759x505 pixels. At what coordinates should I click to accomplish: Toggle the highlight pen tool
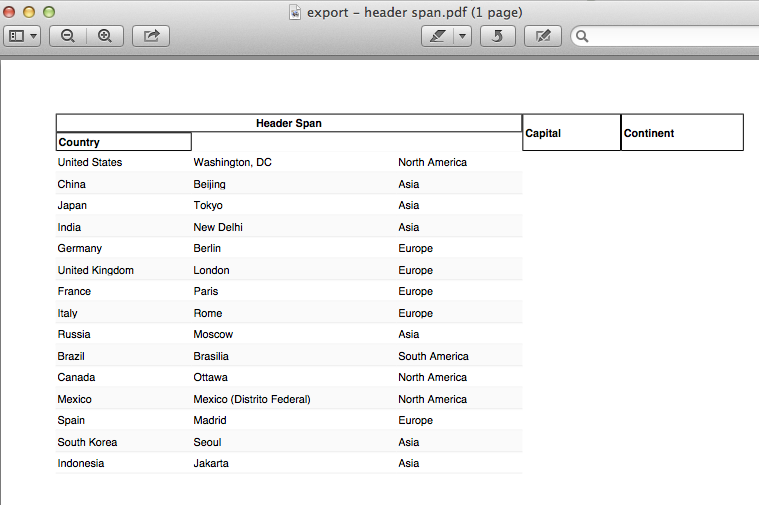[x=437, y=36]
